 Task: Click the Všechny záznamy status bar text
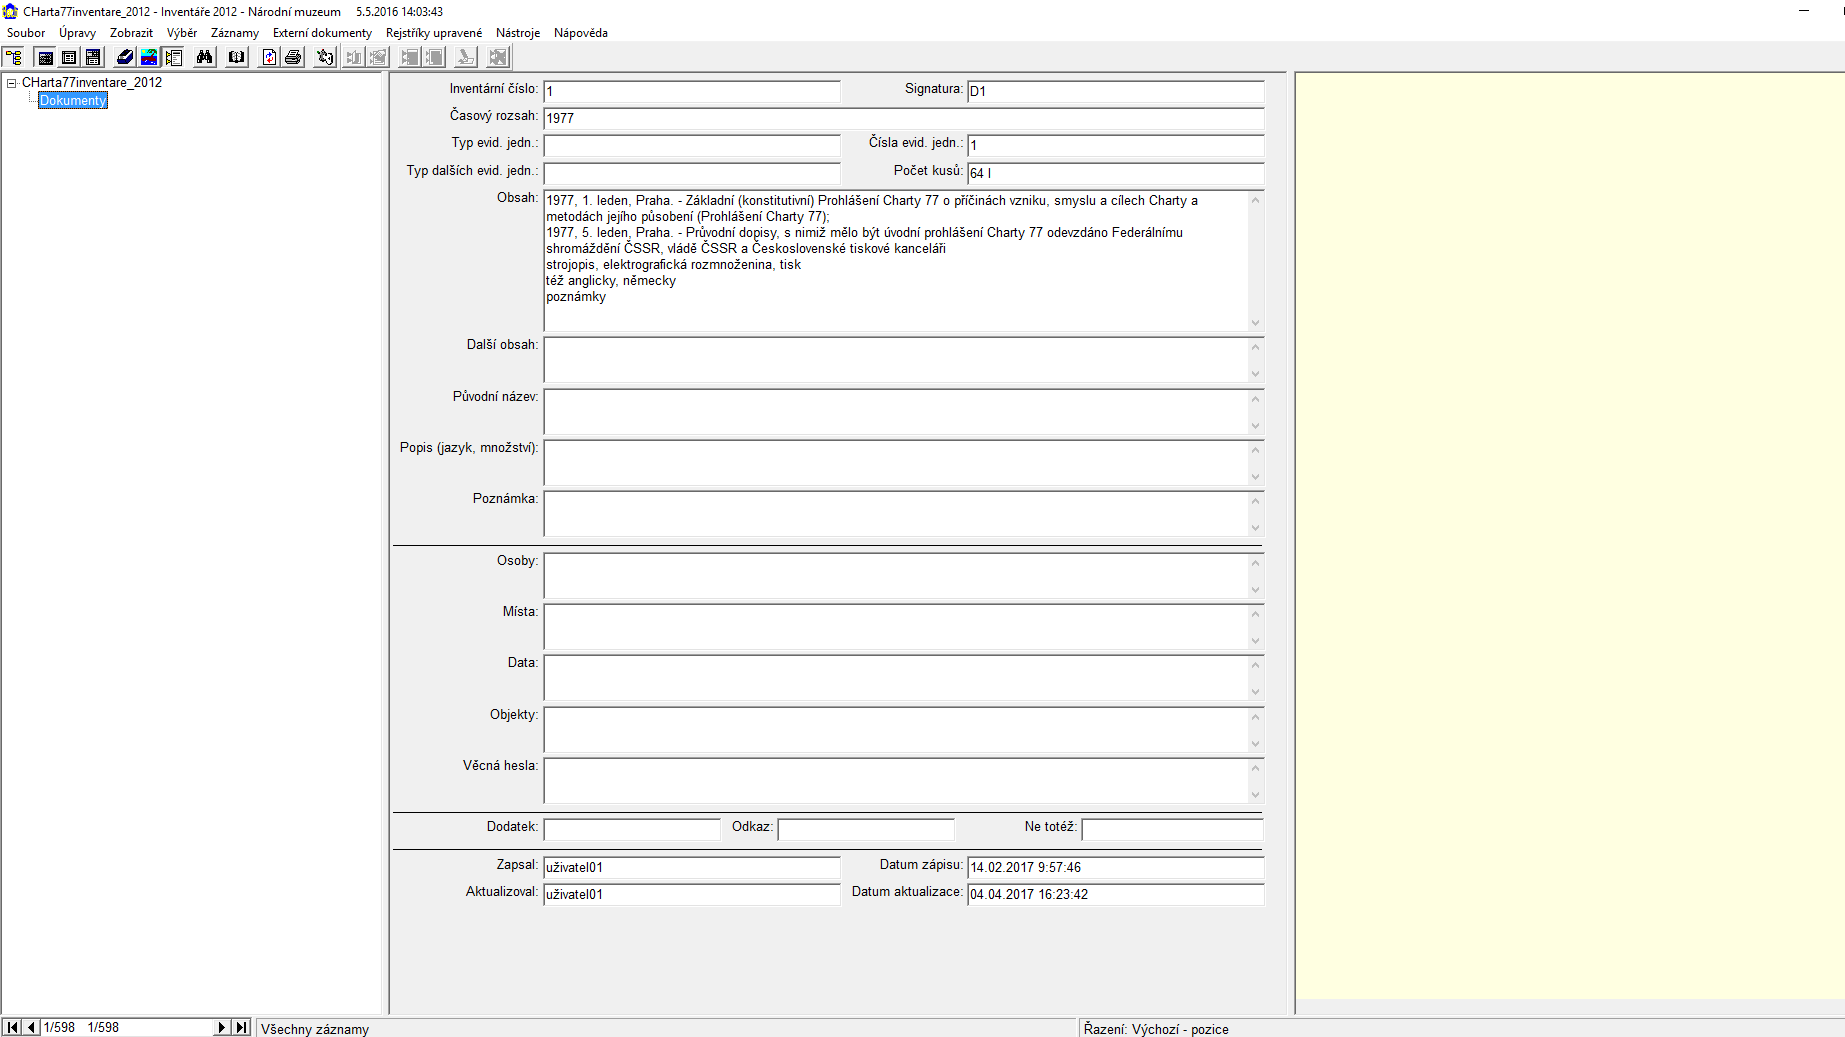(315, 1029)
